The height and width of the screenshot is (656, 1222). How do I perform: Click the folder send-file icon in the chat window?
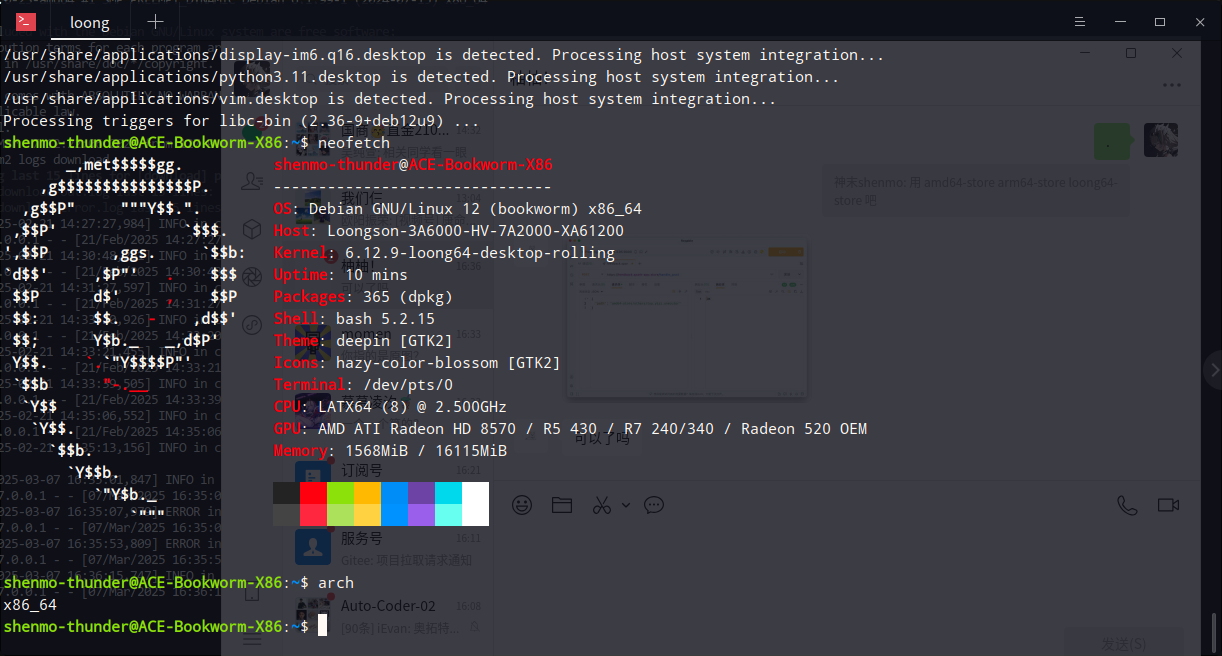pos(561,505)
